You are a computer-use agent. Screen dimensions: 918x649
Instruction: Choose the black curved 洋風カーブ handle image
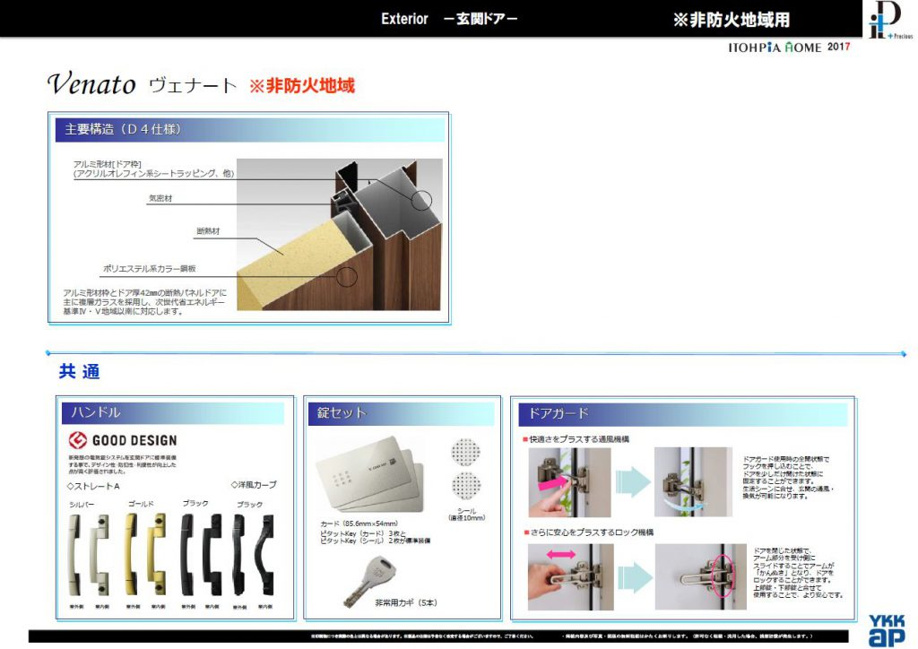pos(253,554)
